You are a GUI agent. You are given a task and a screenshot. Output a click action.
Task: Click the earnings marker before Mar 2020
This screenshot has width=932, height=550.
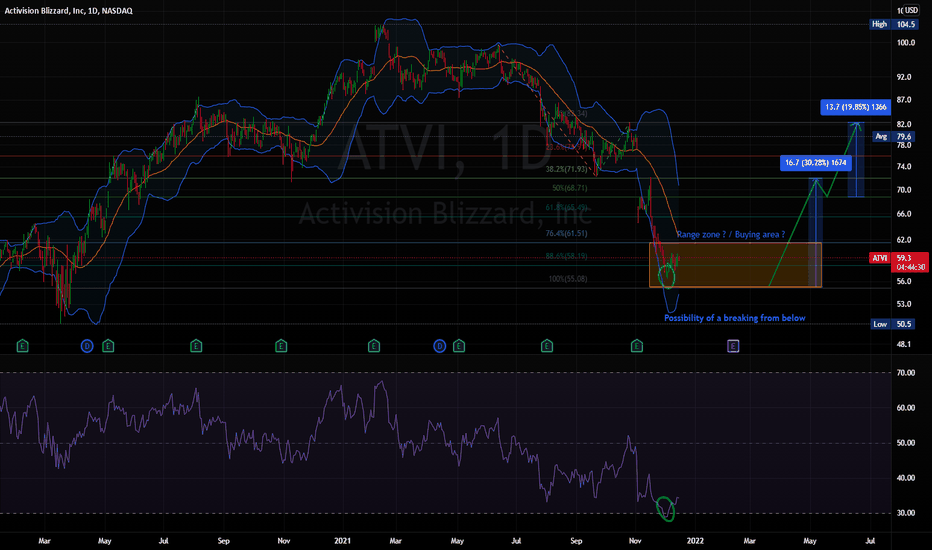click(23, 345)
